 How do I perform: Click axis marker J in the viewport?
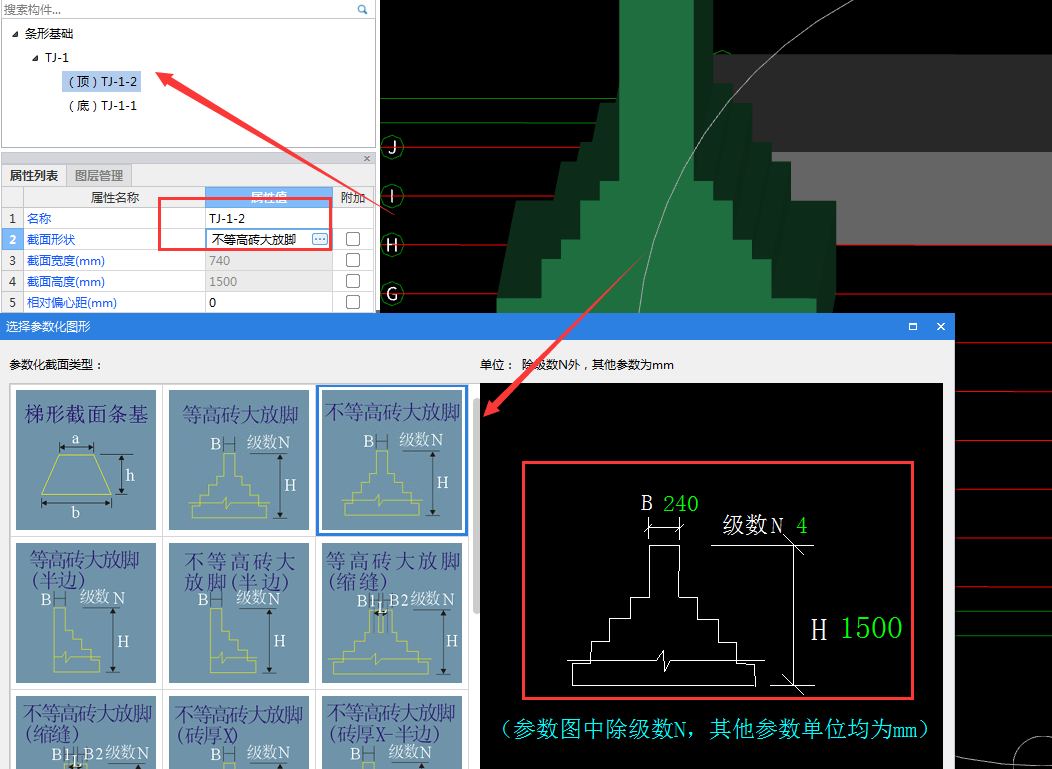point(392,147)
